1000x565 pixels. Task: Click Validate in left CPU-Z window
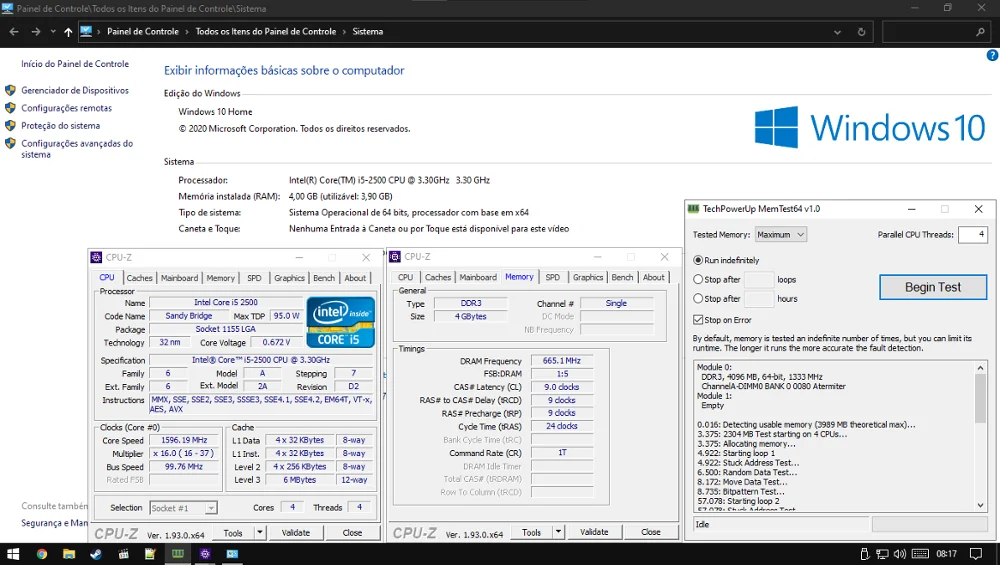(295, 532)
